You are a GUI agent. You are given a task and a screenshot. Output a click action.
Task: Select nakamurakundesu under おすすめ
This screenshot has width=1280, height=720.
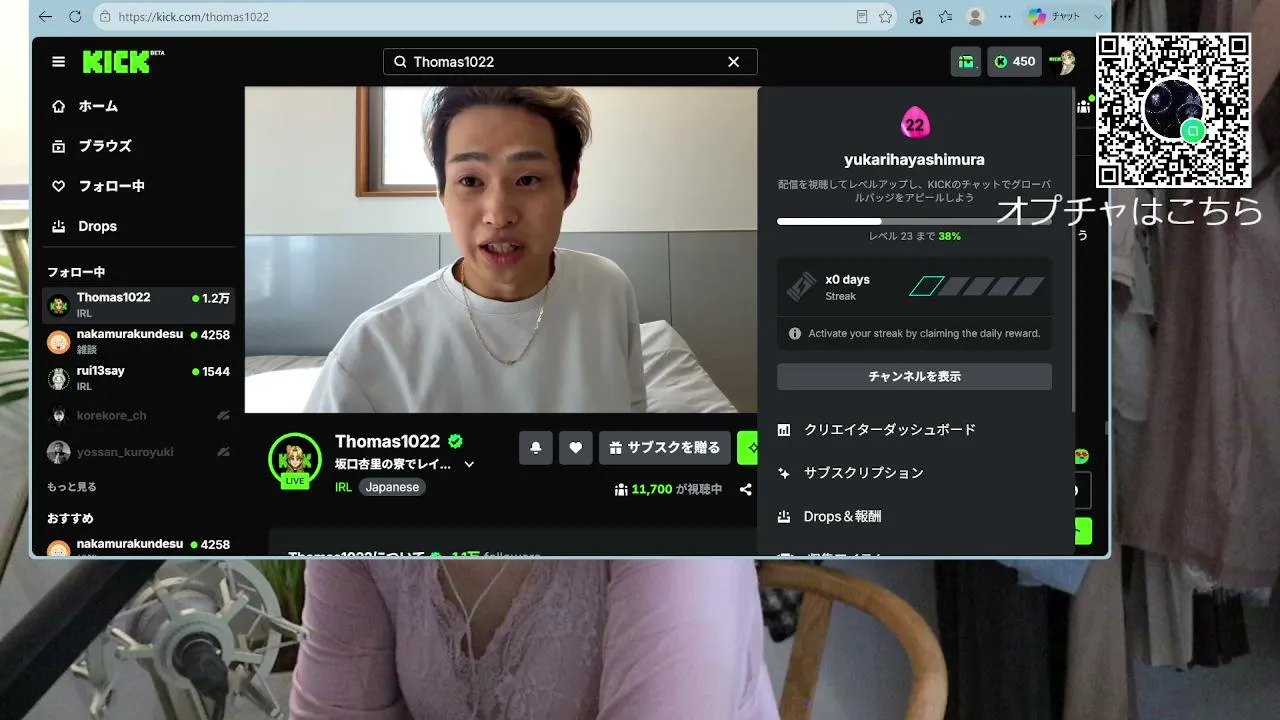coord(139,546)
